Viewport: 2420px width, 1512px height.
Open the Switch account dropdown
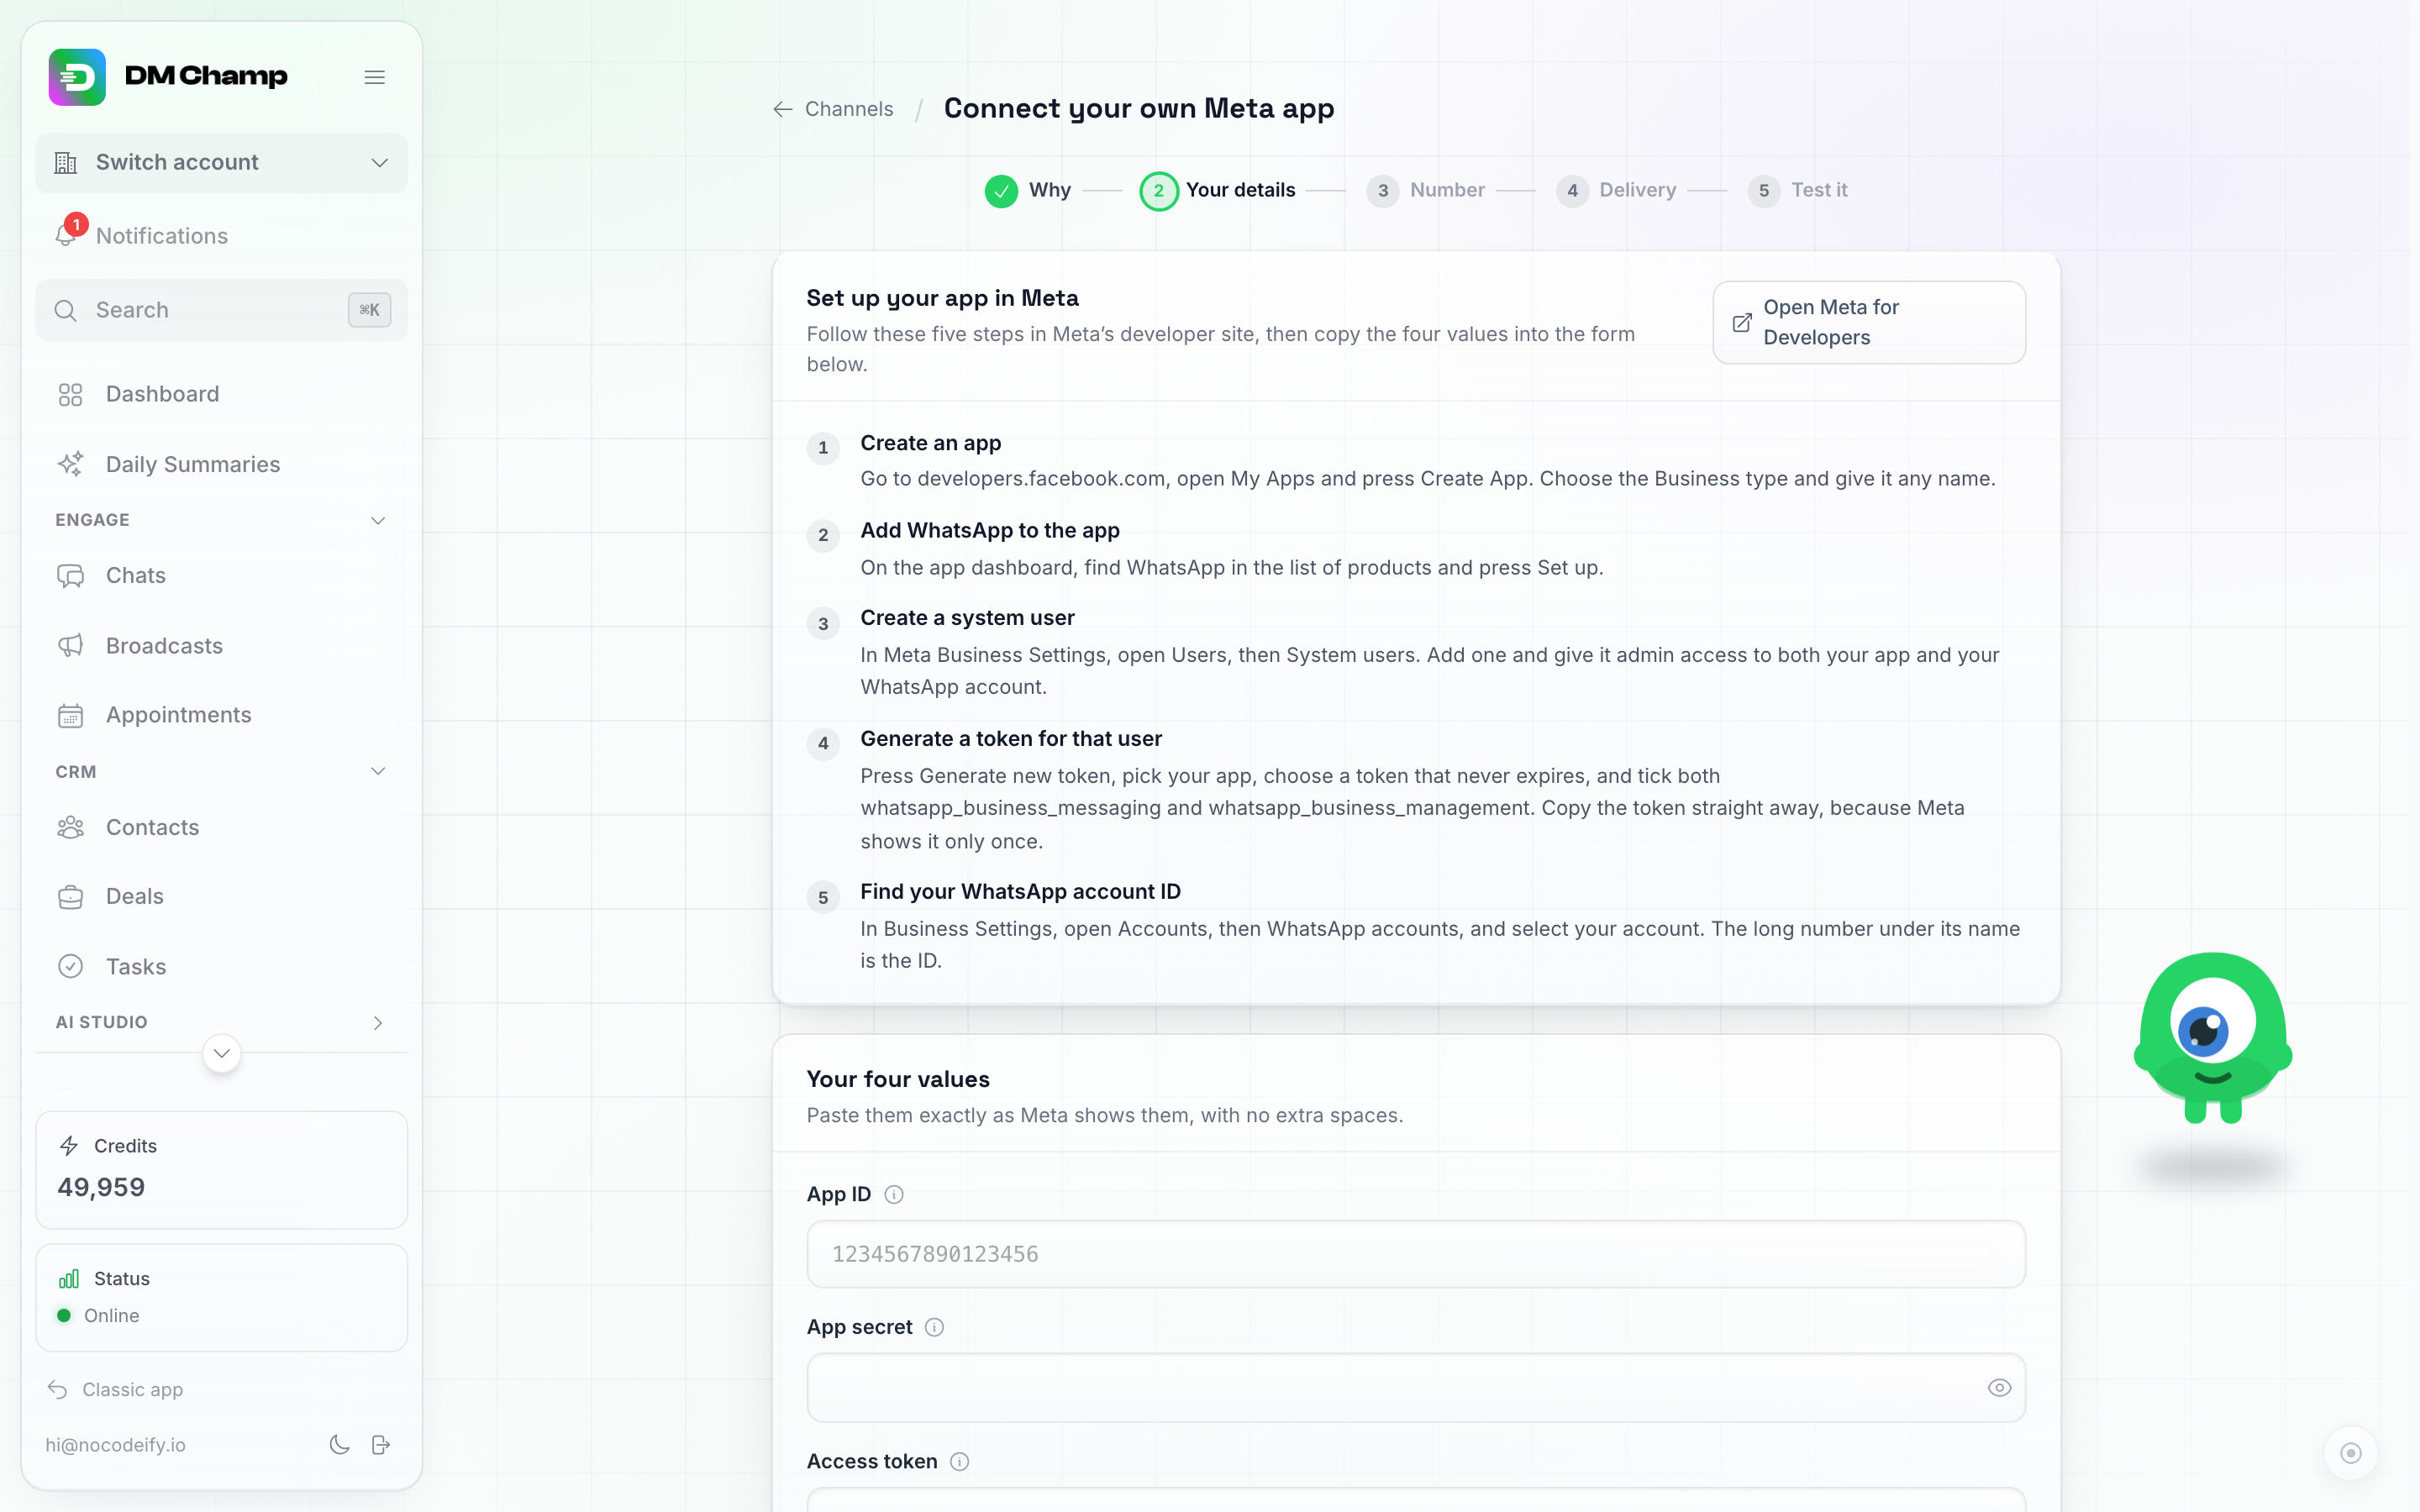pos(222,162)
